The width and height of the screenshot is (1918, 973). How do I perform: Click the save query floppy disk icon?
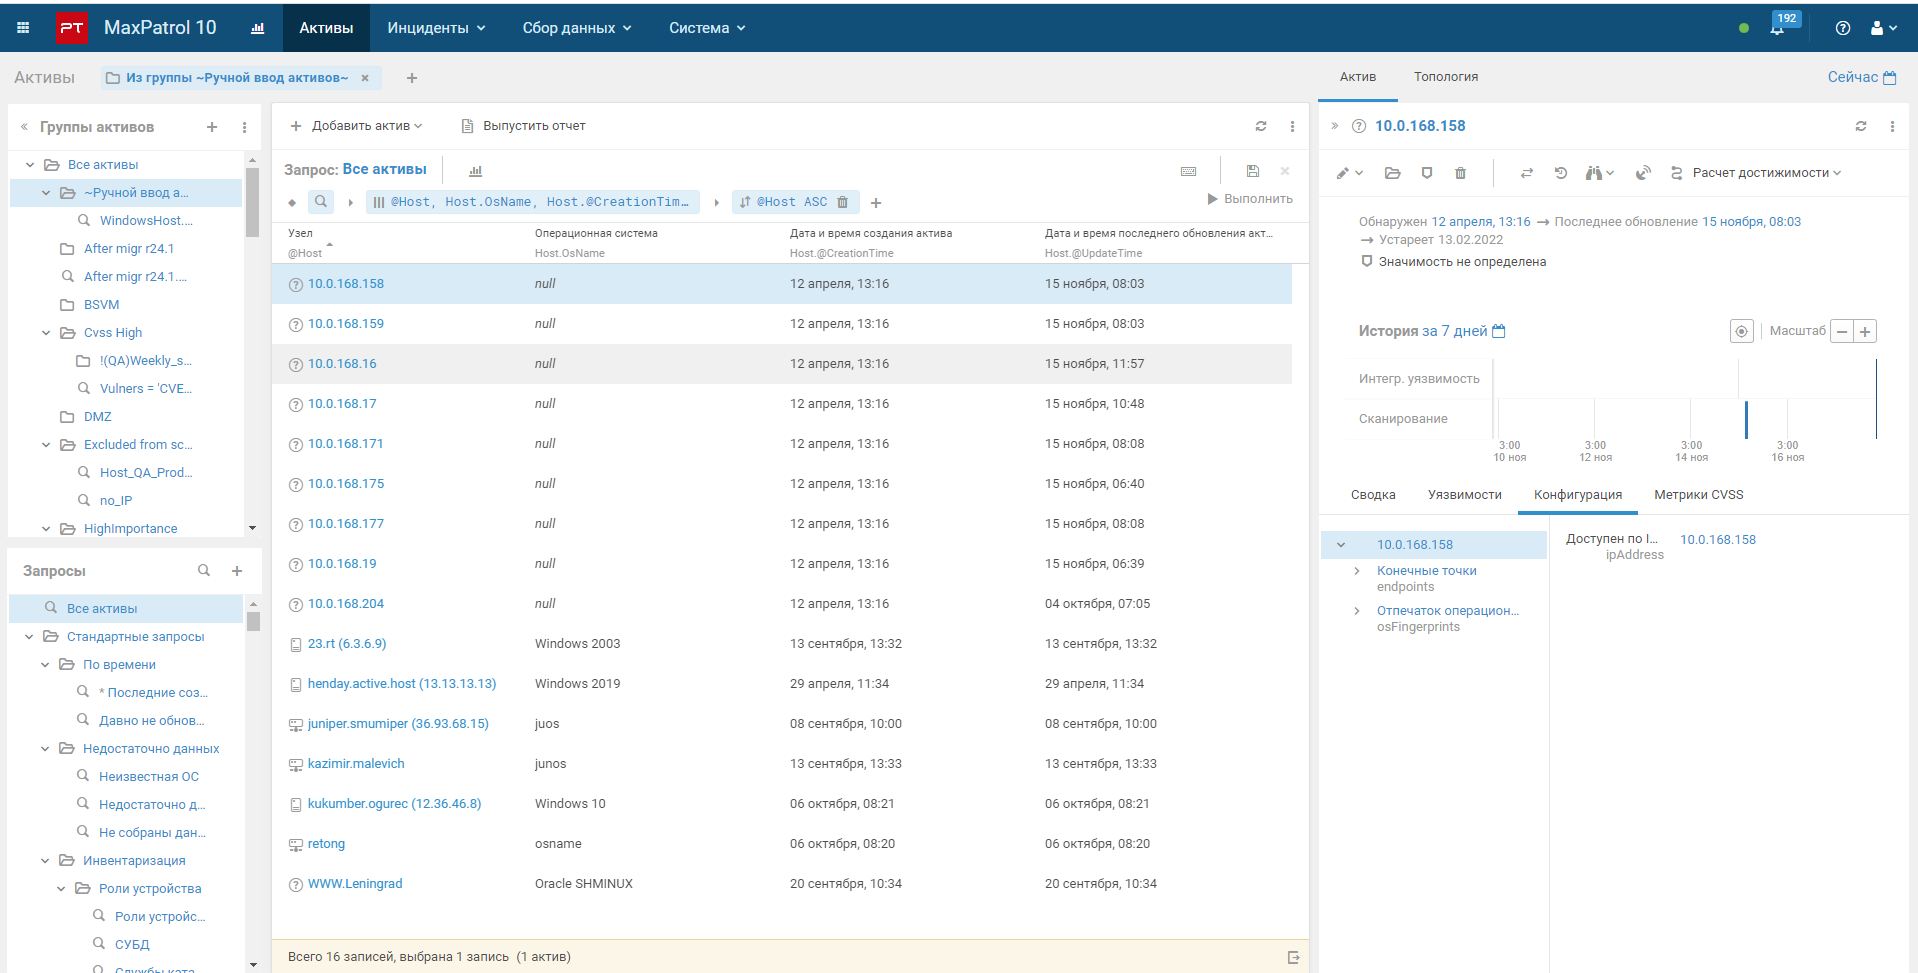click(1253, 171)
